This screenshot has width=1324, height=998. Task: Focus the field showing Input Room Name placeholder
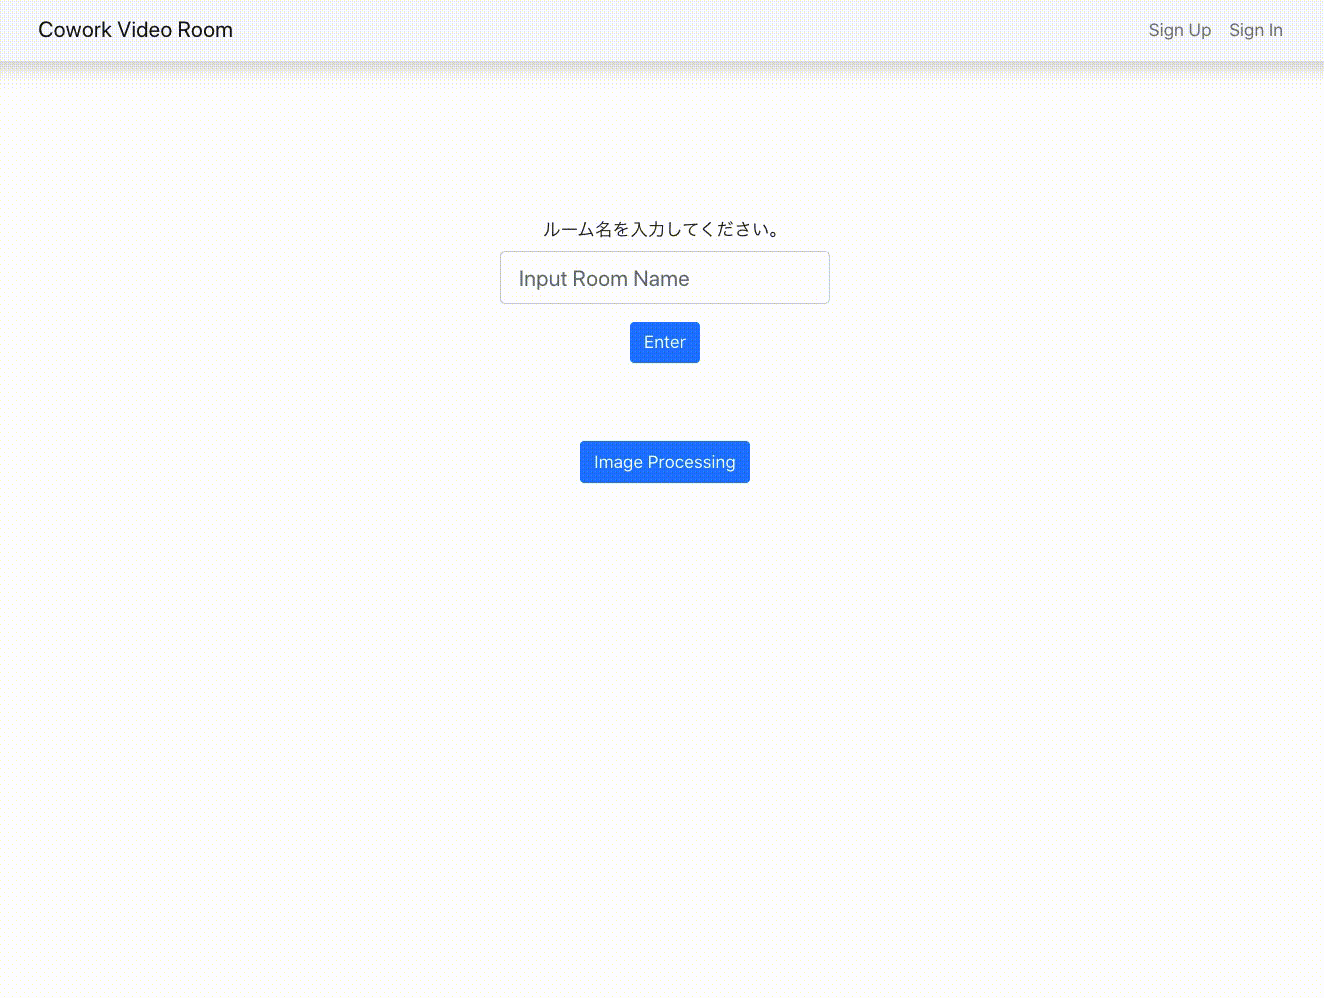tap(665, 278)
